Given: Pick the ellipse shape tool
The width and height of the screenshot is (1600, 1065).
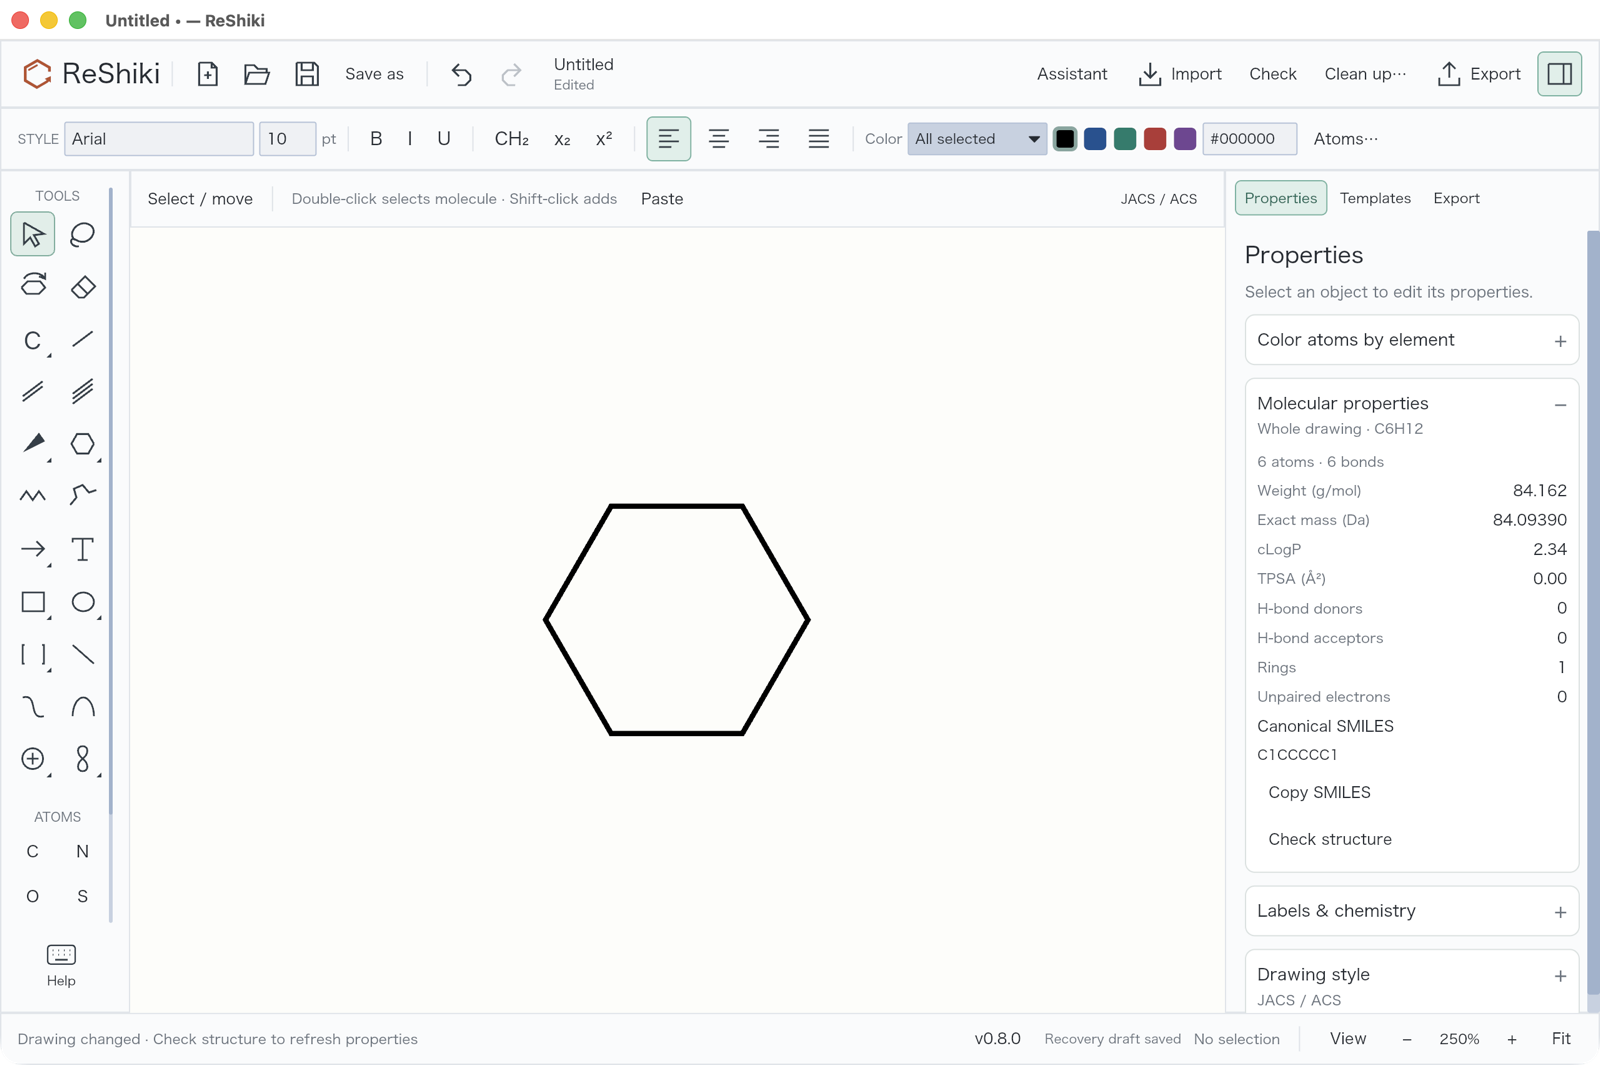Looking at the screenshot, I should [83, 602].
